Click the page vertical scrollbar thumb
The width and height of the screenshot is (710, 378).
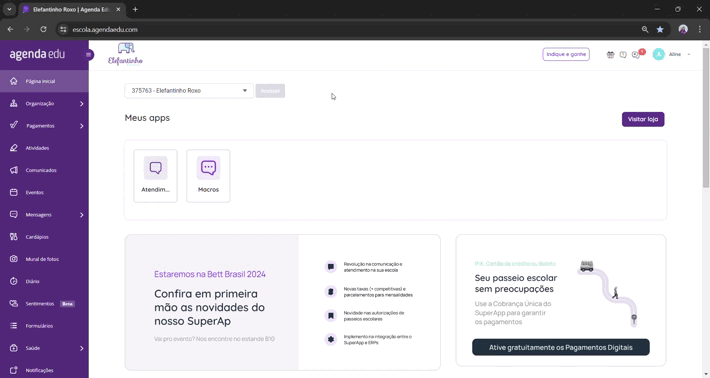click(x=705, y=117)
